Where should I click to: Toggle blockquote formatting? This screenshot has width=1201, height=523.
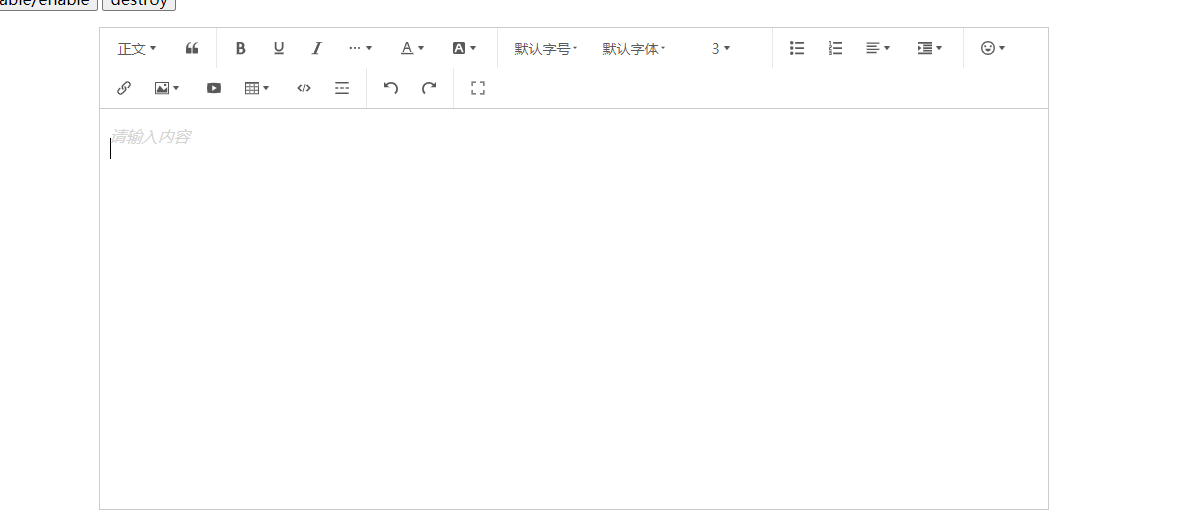(x=192, y=48)
